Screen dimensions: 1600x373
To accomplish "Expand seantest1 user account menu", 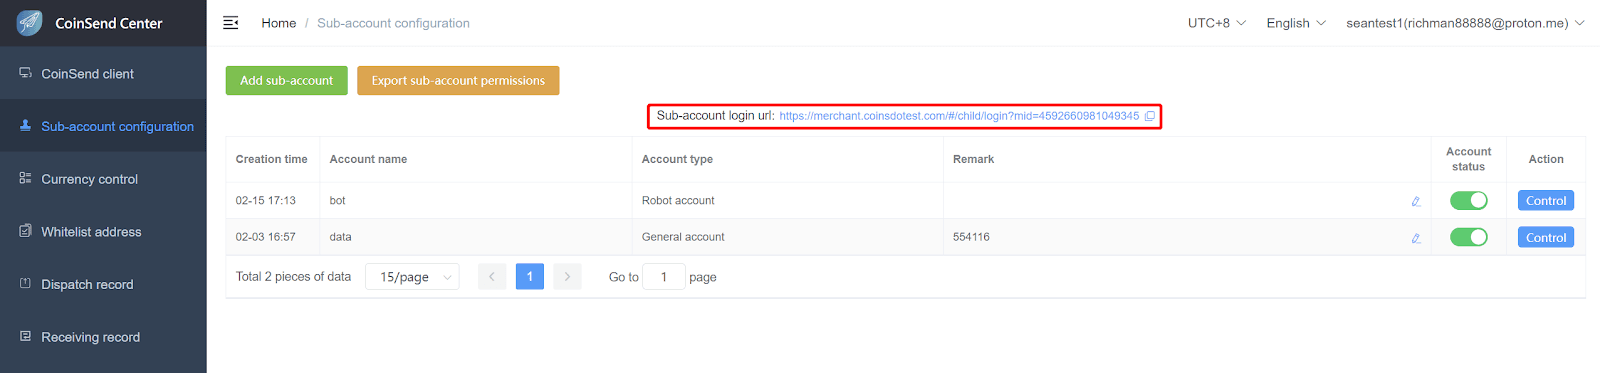I will point(1465,23).
